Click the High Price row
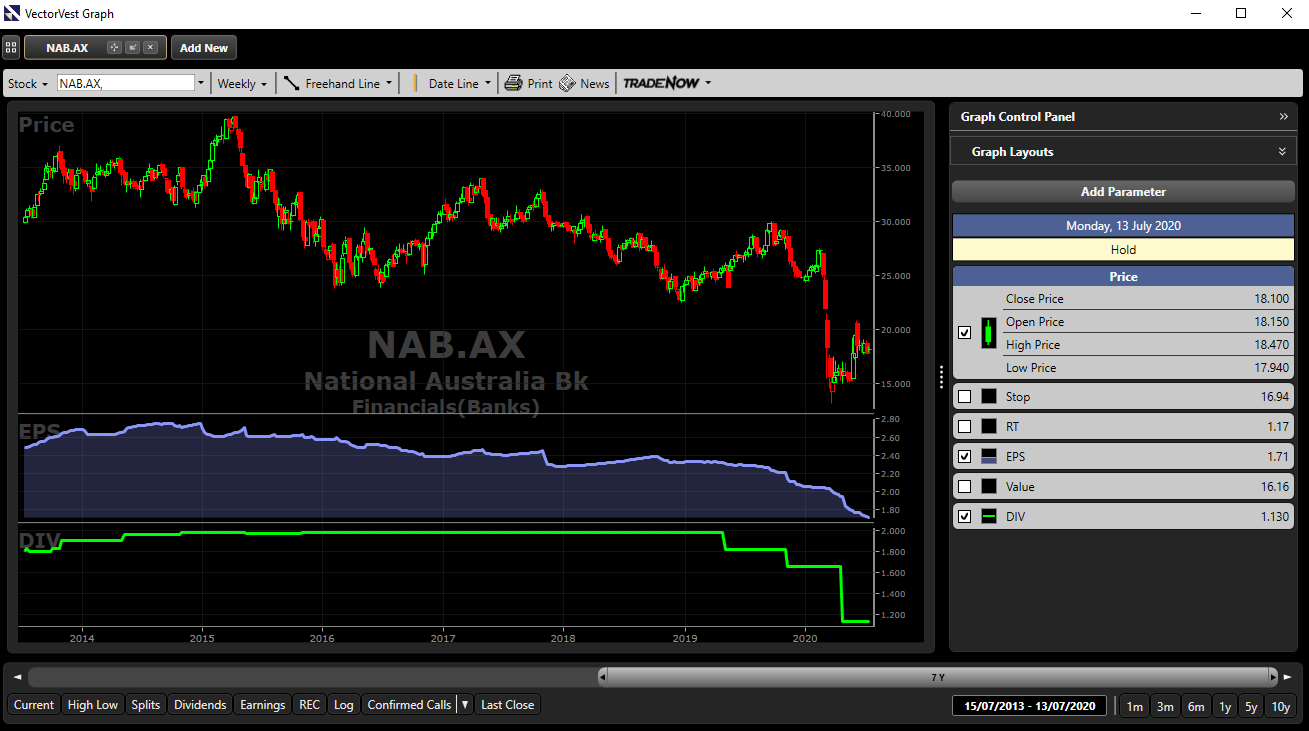This screenshot has width=1309, height=731. click(1147, 345)
